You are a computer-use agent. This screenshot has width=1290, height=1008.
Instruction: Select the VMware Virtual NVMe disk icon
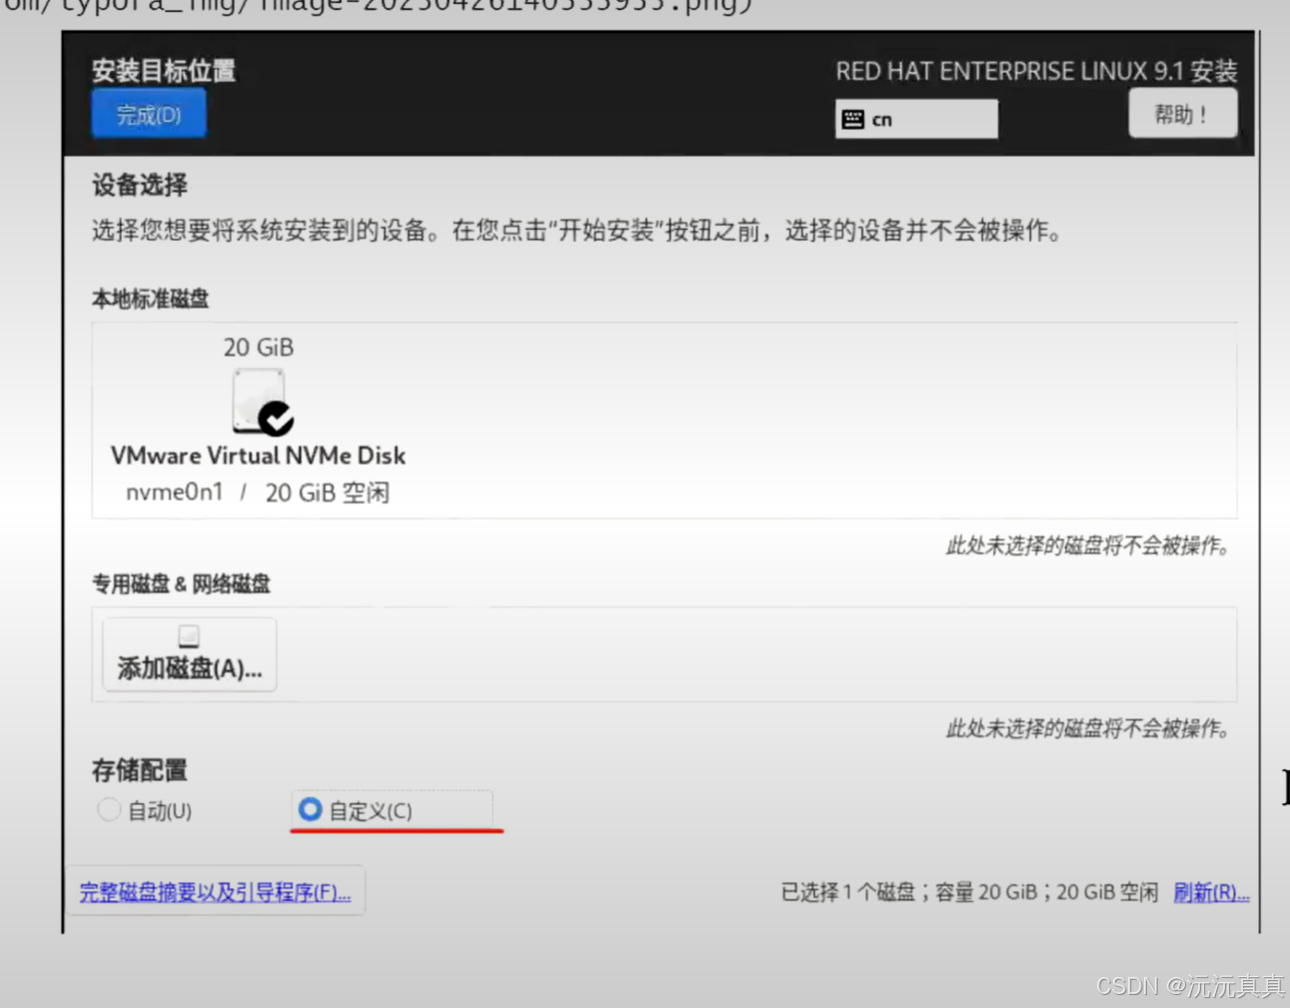(262, 402)
